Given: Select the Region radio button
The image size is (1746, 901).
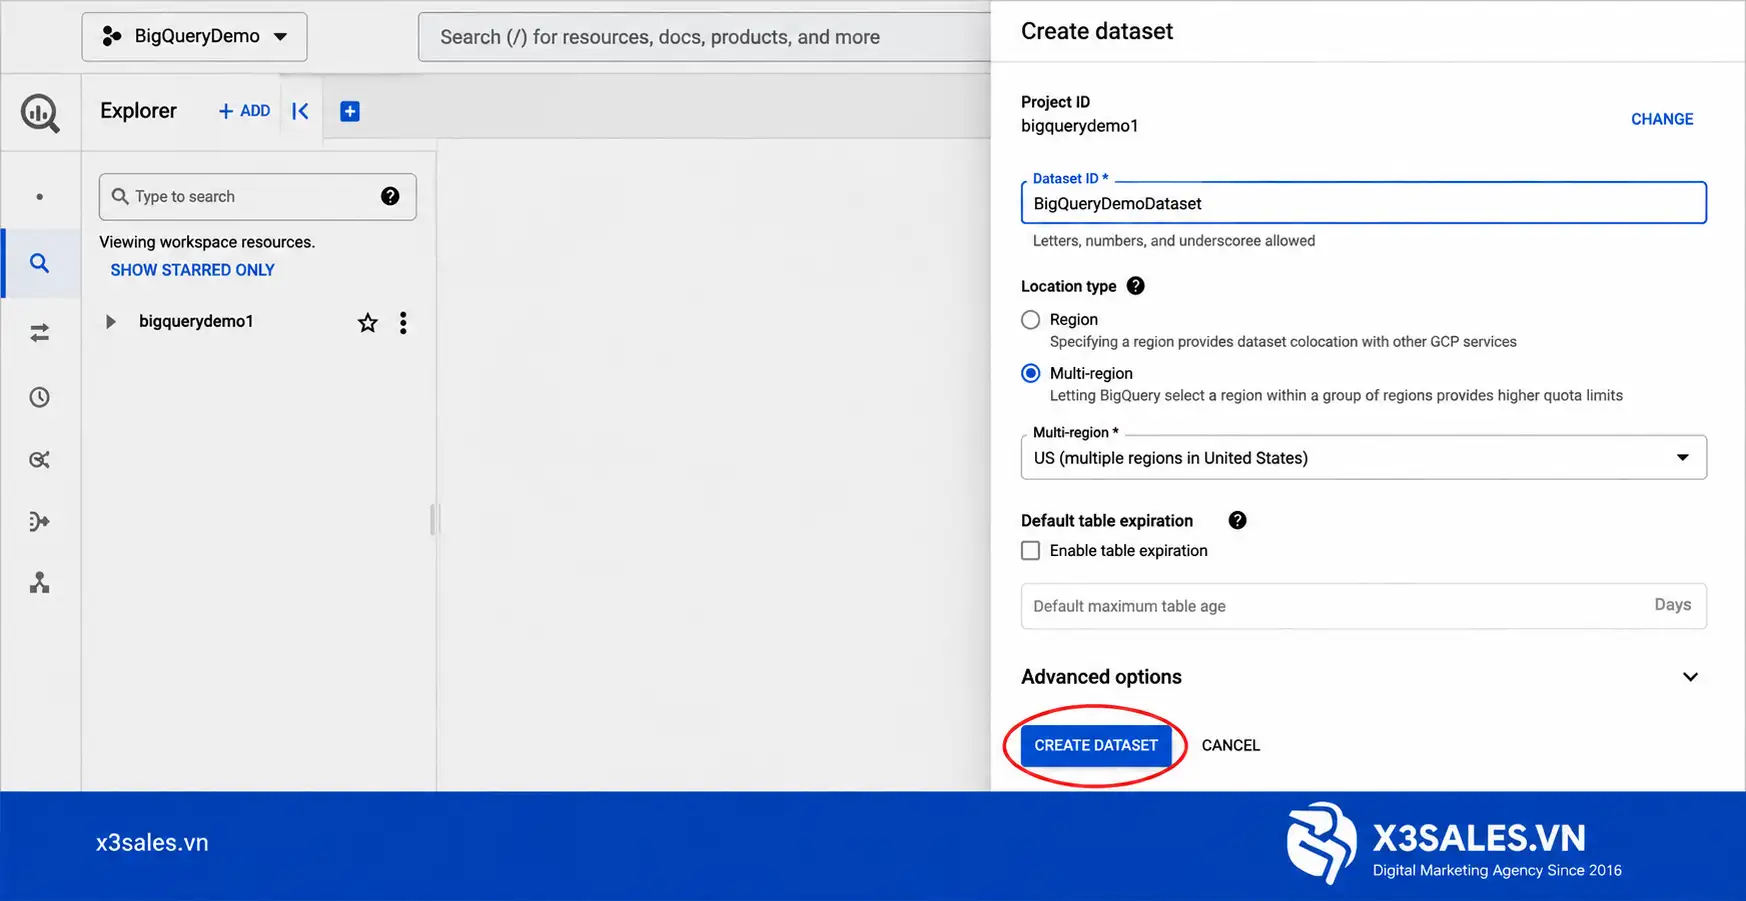Looking at the screenshot, I should [x=1030, y=320].
